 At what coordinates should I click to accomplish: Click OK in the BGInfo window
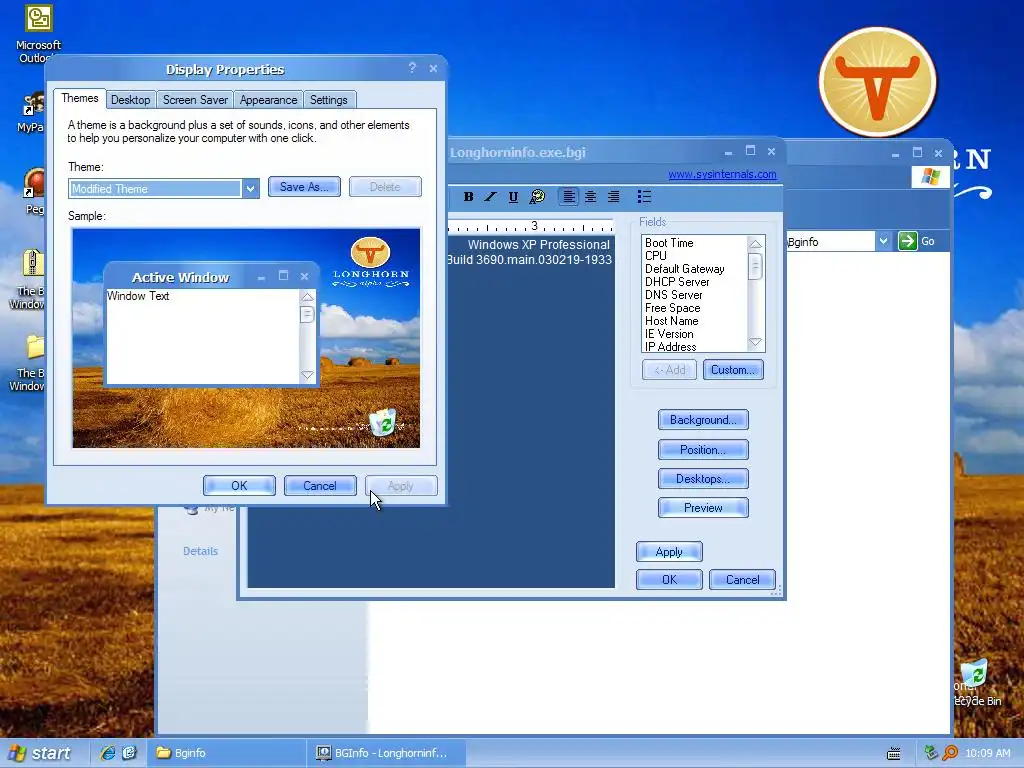click(x=669, y=580)
